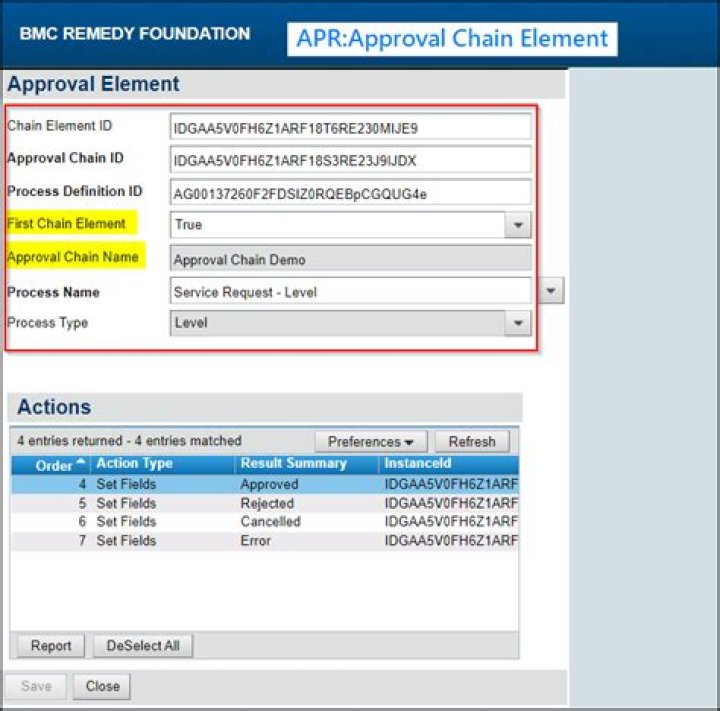Select the row with Error result
The width and height of the screenshot is (720, 711).
pos(265,541)
